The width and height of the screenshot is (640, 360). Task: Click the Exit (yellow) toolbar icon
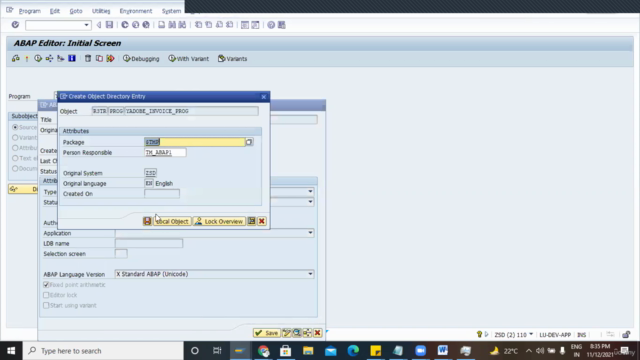[x=136, y=25]
